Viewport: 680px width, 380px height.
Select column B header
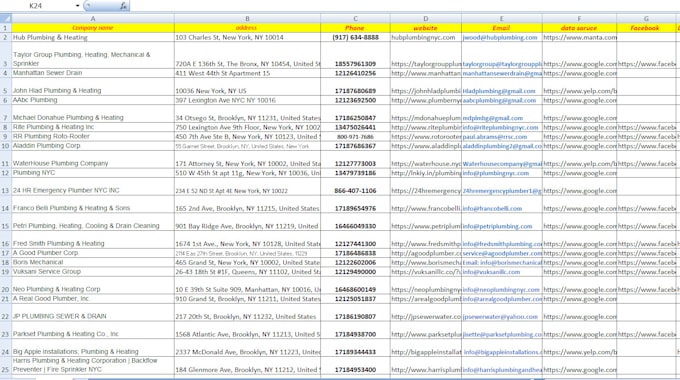tap(247, 19)
